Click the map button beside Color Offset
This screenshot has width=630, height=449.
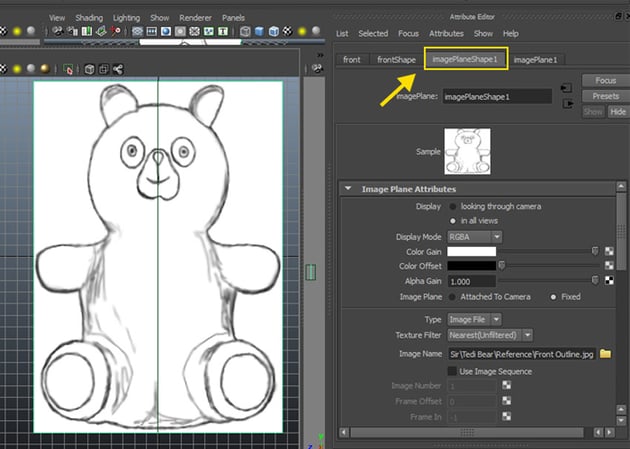[x=610, y=266]
